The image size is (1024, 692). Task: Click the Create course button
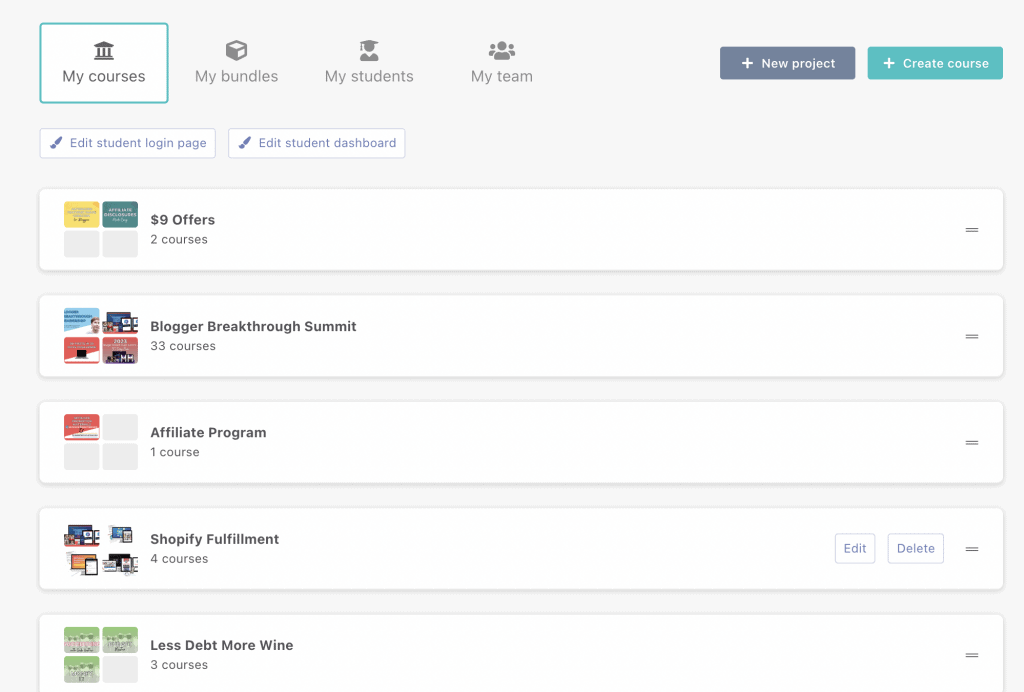pos(935,62)
